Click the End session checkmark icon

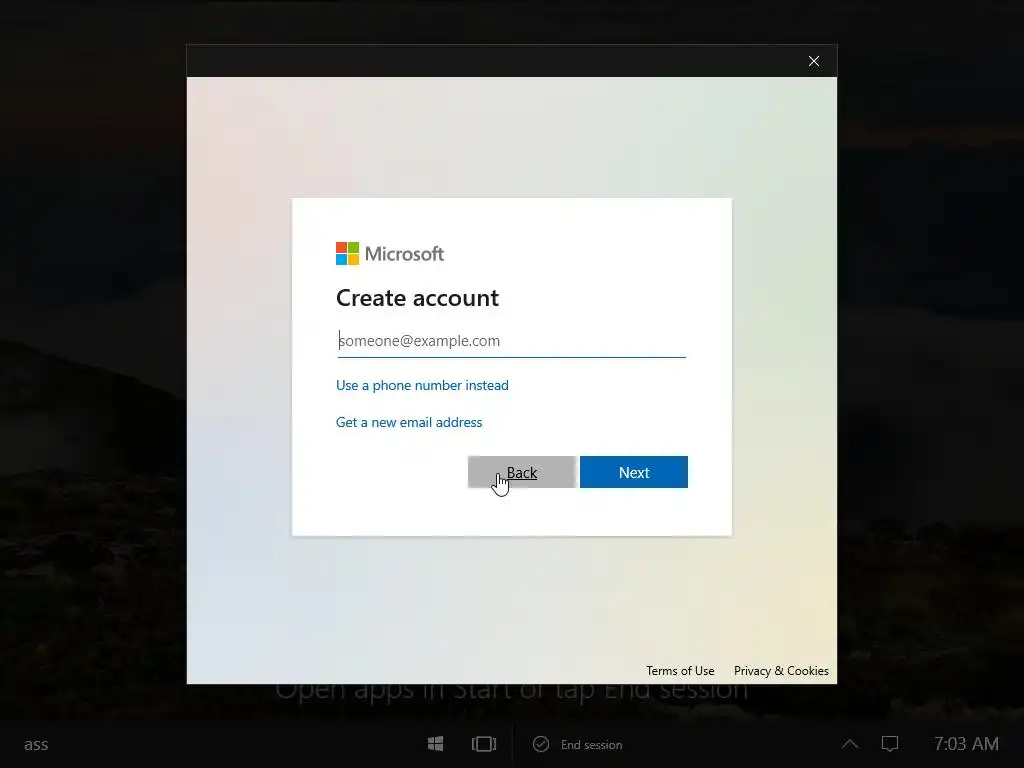[x=541, y=744]
